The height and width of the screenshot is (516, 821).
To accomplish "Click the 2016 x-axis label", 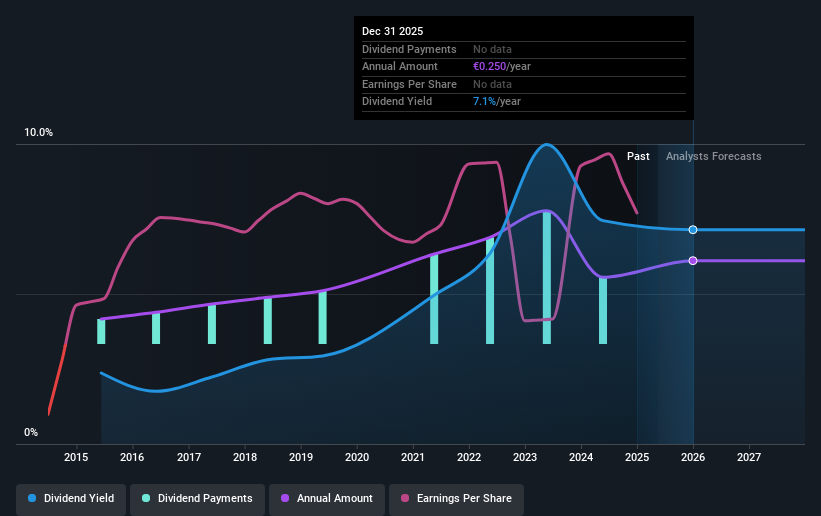I will (x=132, y=457).
